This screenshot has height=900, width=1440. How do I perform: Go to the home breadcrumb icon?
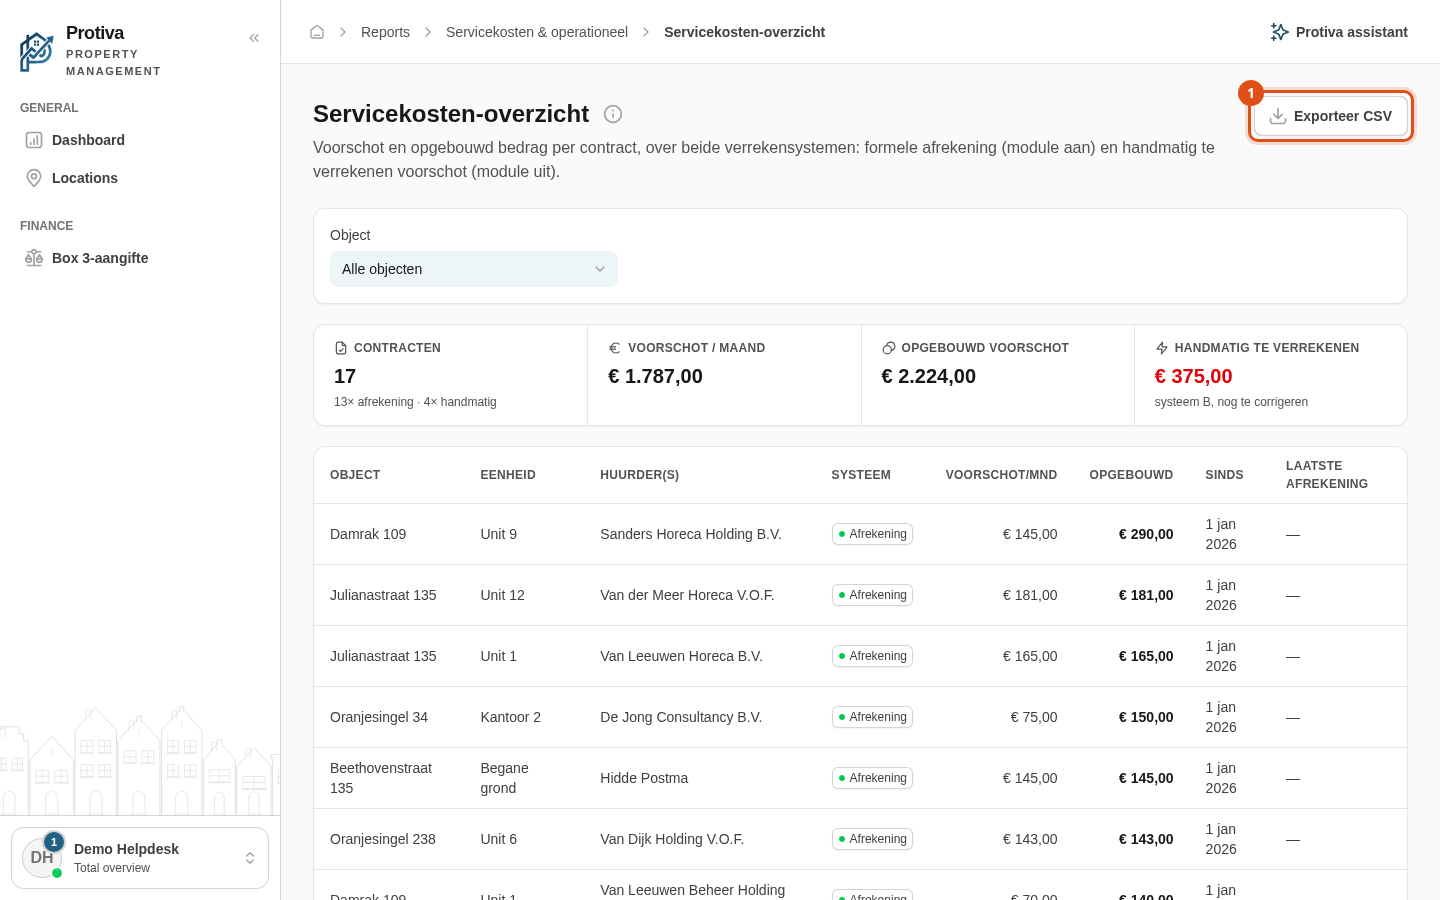point(317,32)
